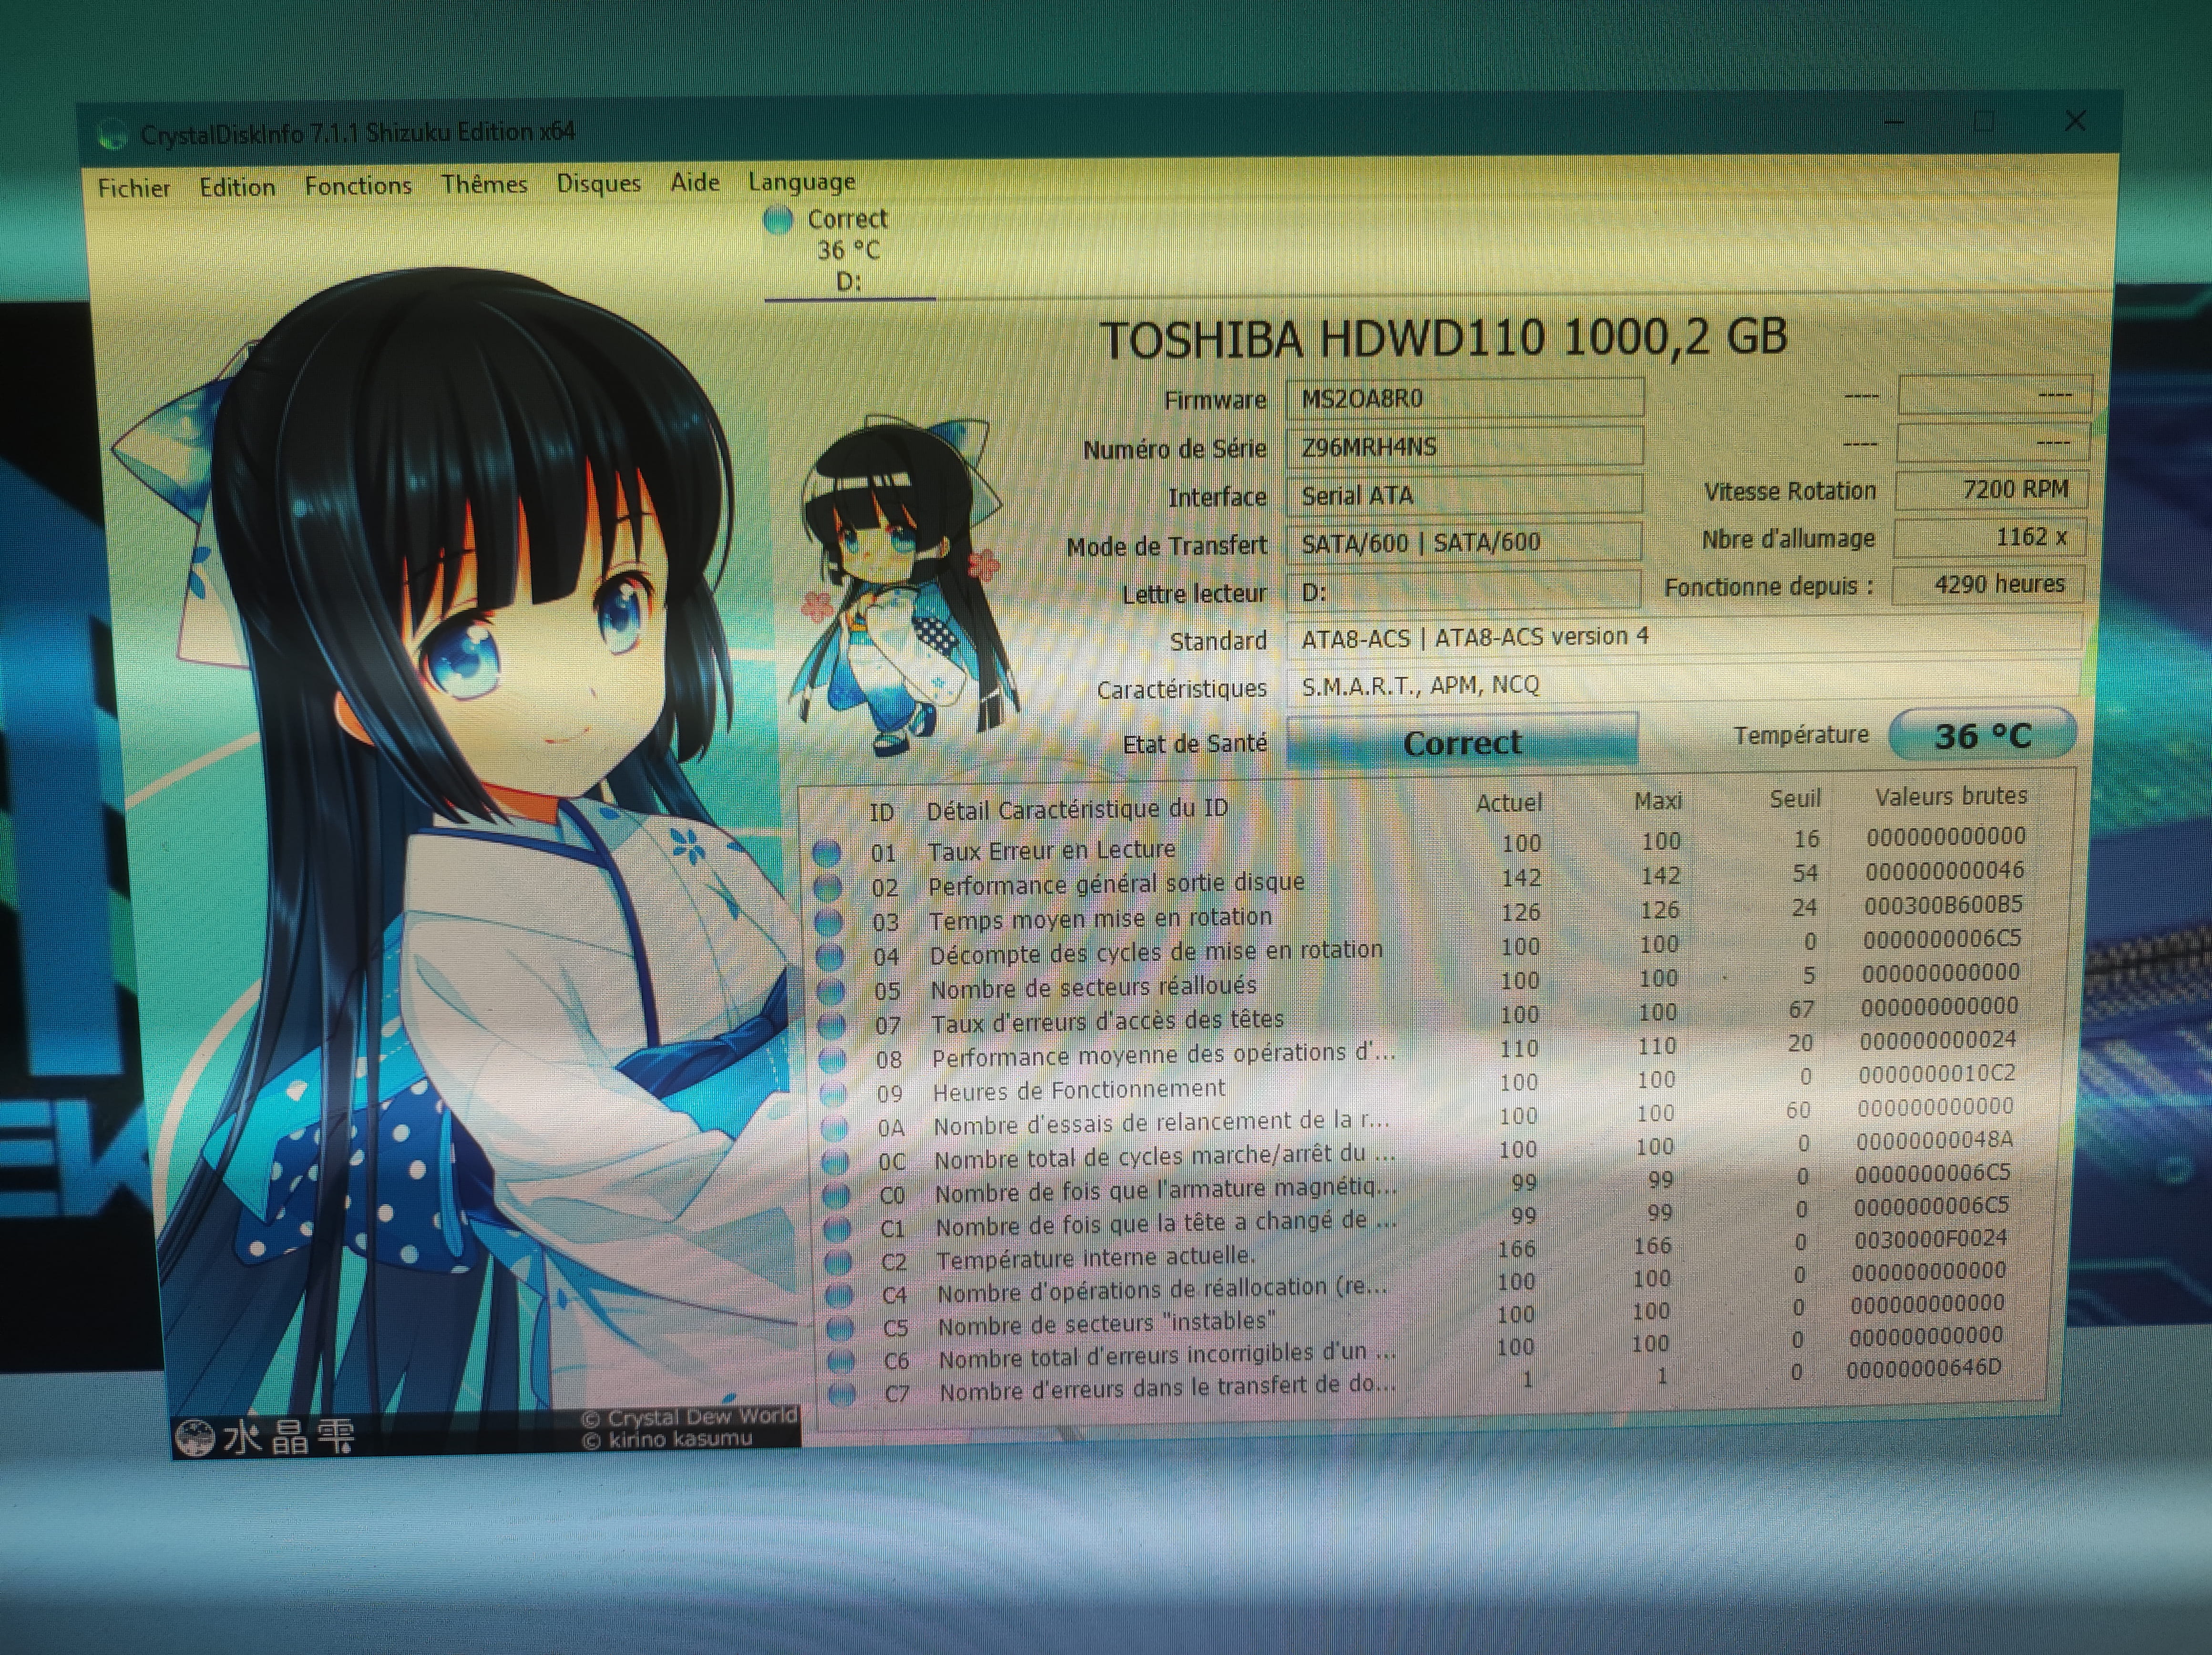This screenshot has width=2212, height=1655.
Task: Click the status orb for 02 Performance général sortie disque
Action: coord(828,887)
